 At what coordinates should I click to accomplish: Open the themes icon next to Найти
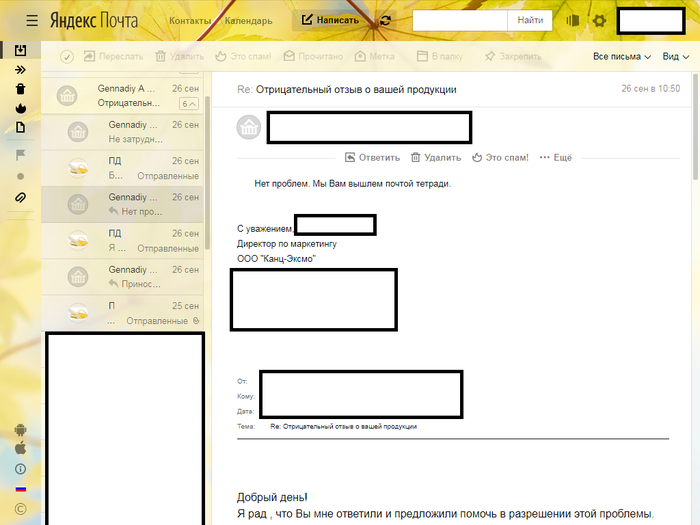(573, 20)
